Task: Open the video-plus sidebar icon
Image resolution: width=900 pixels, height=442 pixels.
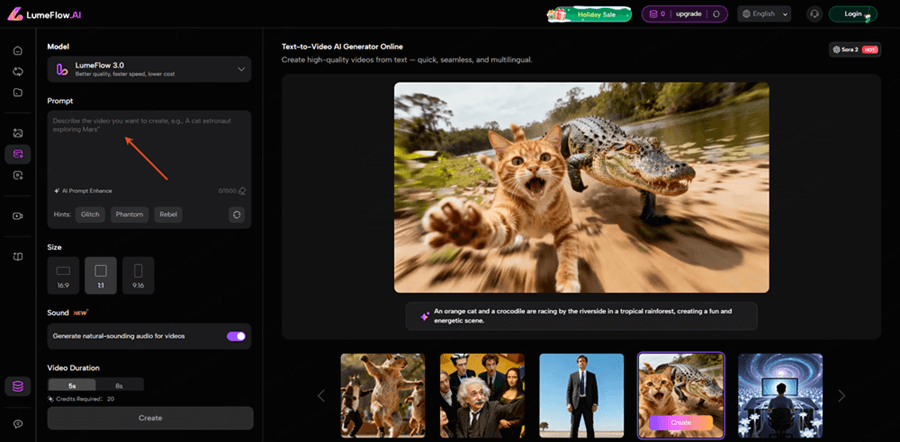Action: click(x=18, y=176)
